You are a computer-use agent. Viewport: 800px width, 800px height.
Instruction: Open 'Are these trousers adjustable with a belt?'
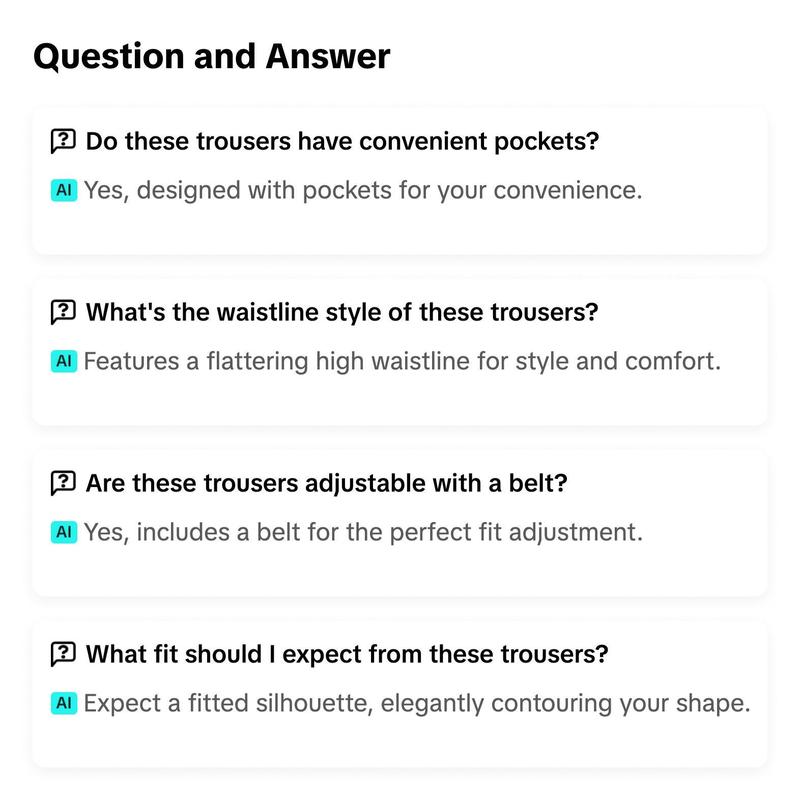pyautogui.click(x=327, y=483)
